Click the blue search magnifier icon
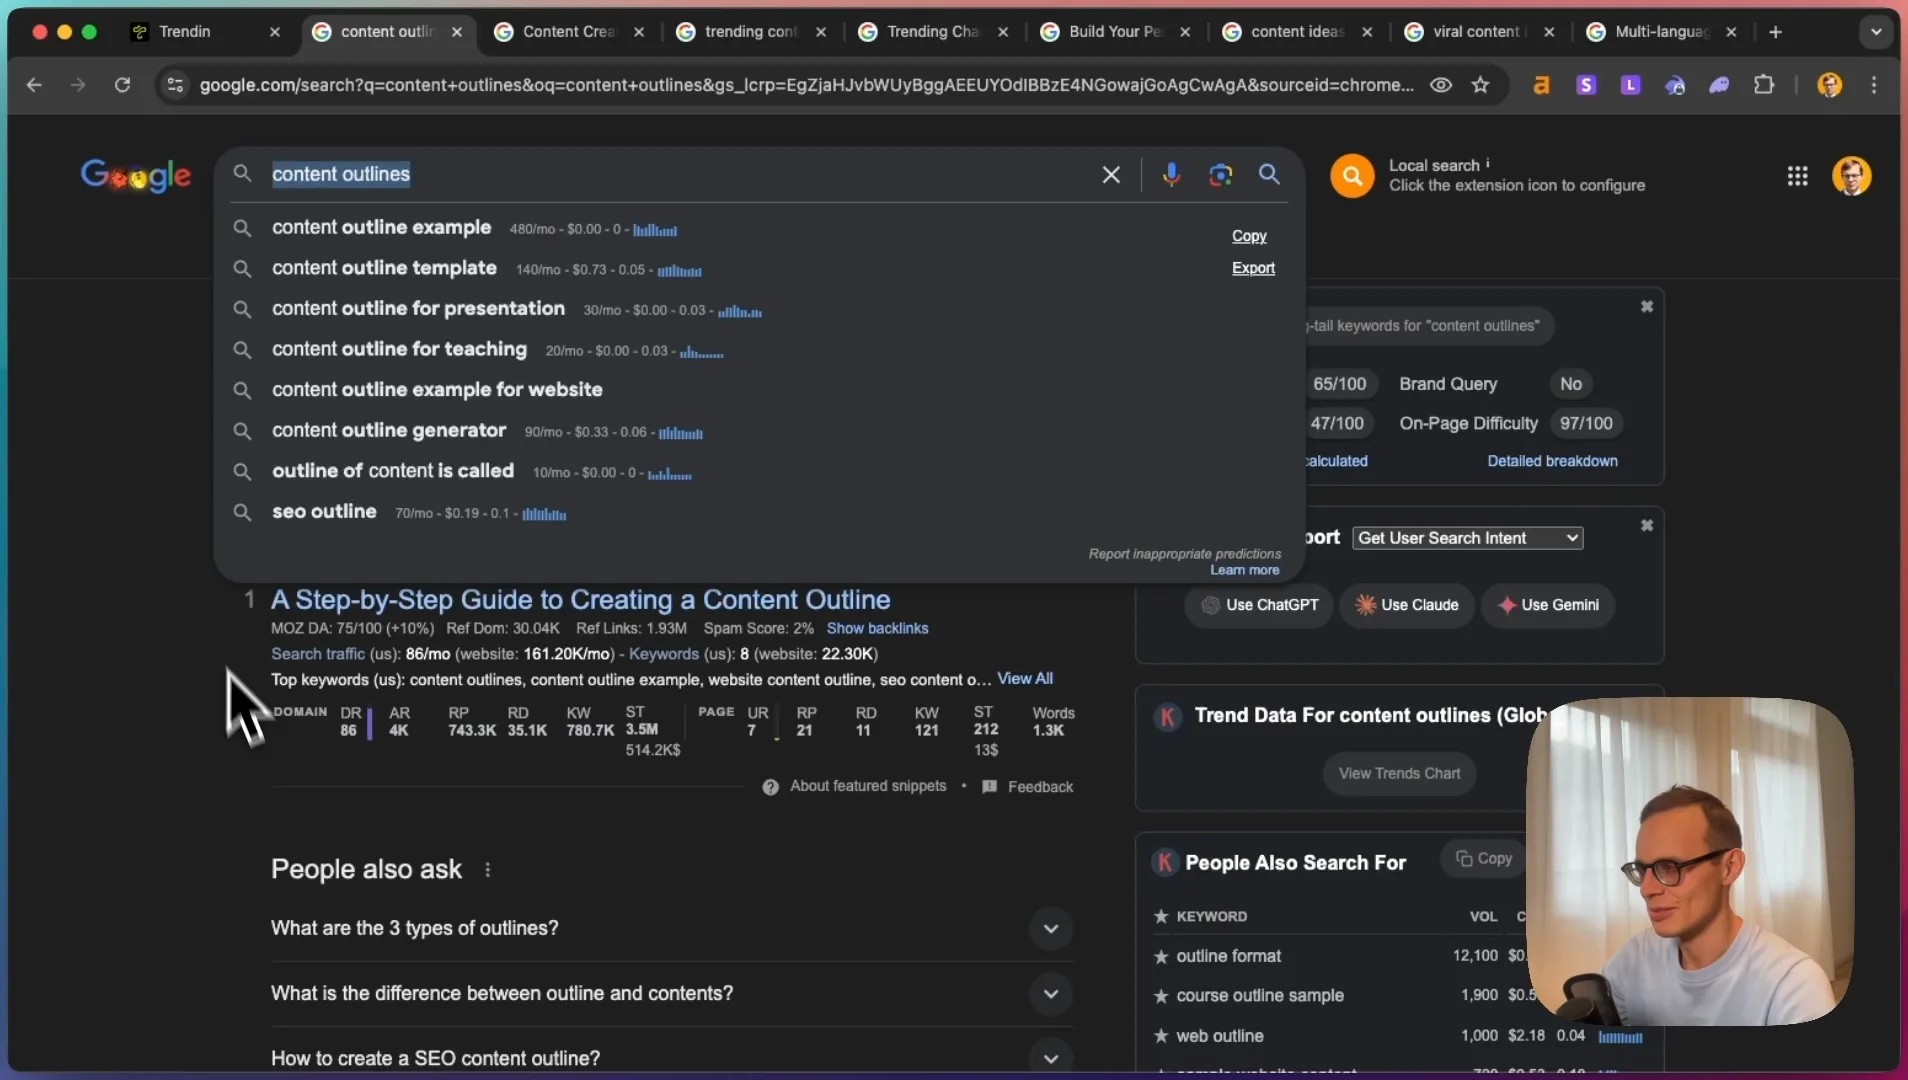The width and height of the screenshot is (1908, 1080). (1269, 175)
